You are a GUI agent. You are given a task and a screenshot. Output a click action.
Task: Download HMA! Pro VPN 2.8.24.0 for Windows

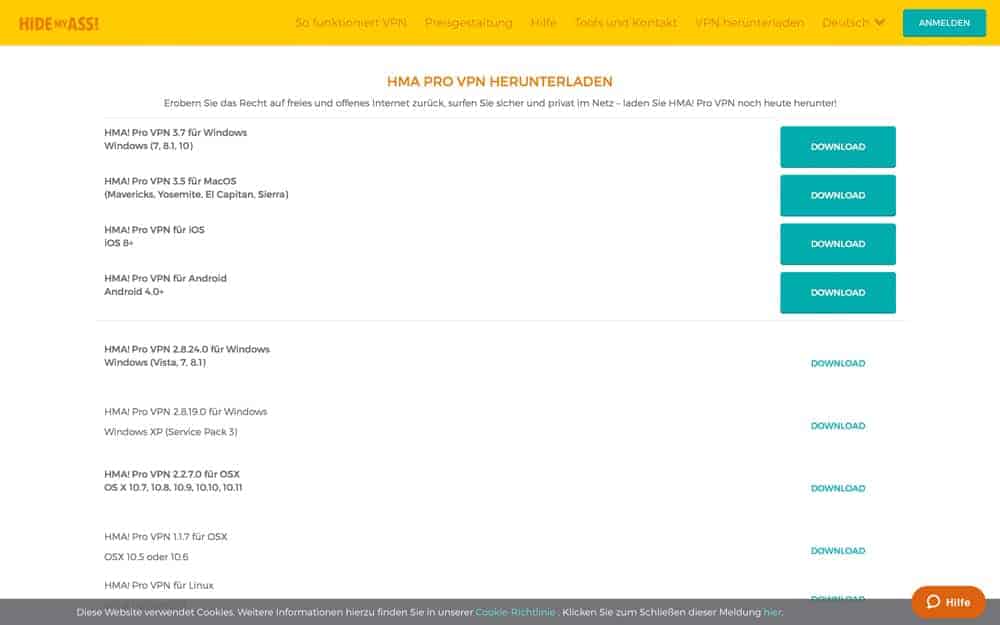(x=837, y=364)
